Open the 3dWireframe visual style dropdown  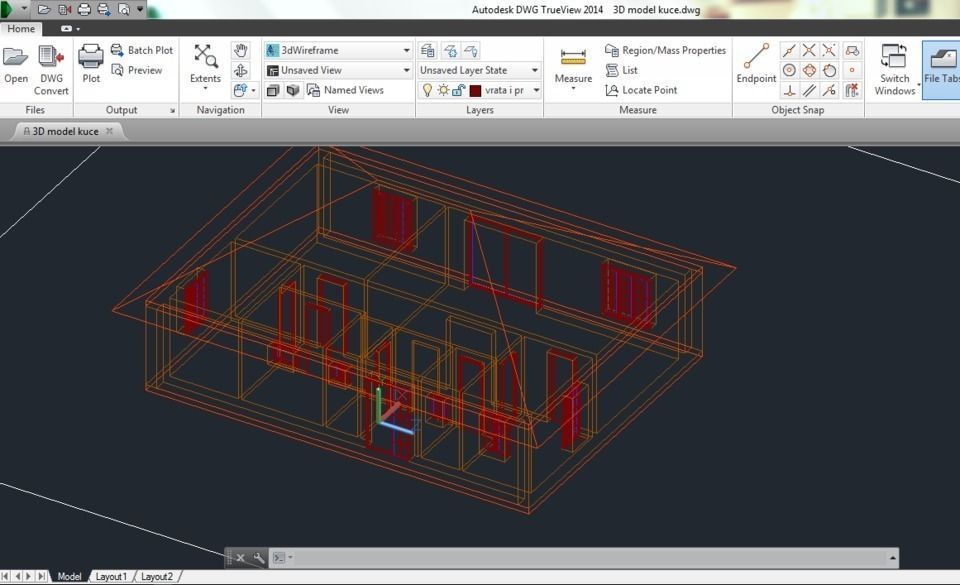click(x=339, y=50)
